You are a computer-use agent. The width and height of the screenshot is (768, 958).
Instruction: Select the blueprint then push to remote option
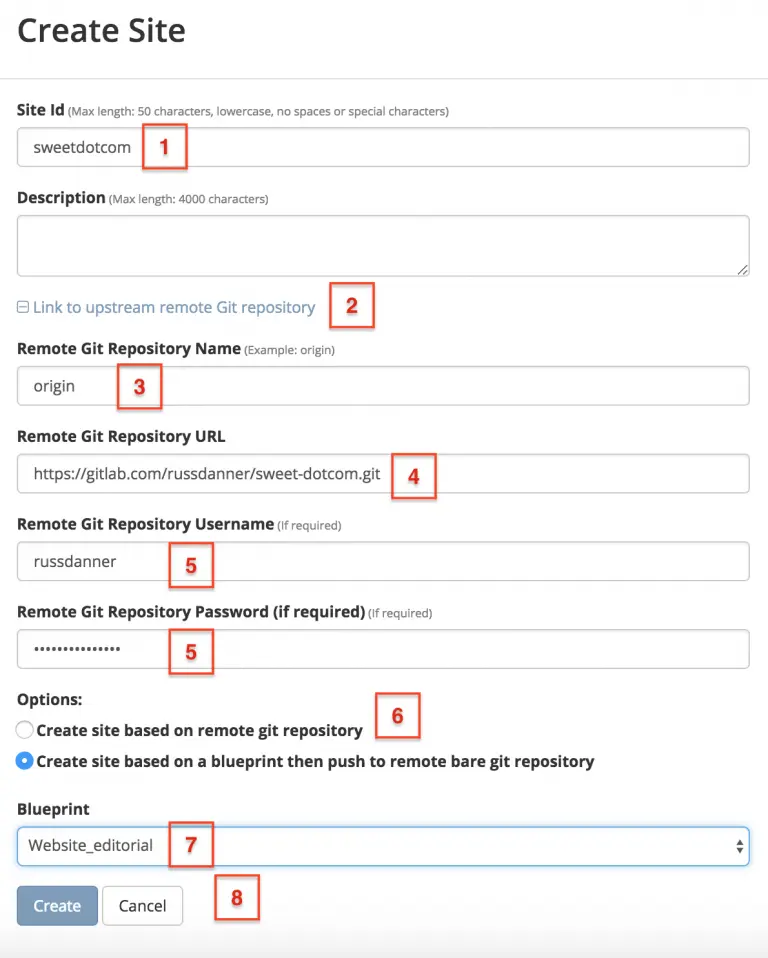pyautogui.click(x=25, y=761)
